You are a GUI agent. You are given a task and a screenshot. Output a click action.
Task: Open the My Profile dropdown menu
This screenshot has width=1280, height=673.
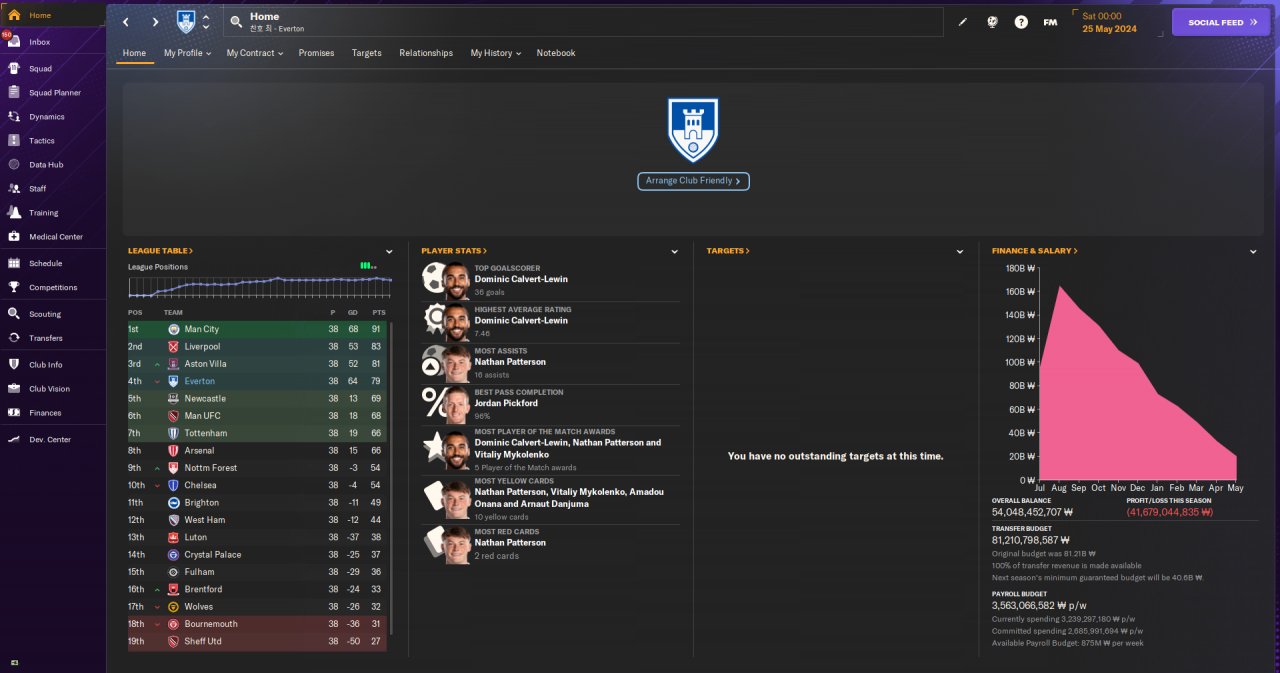[x=187, y=53]
